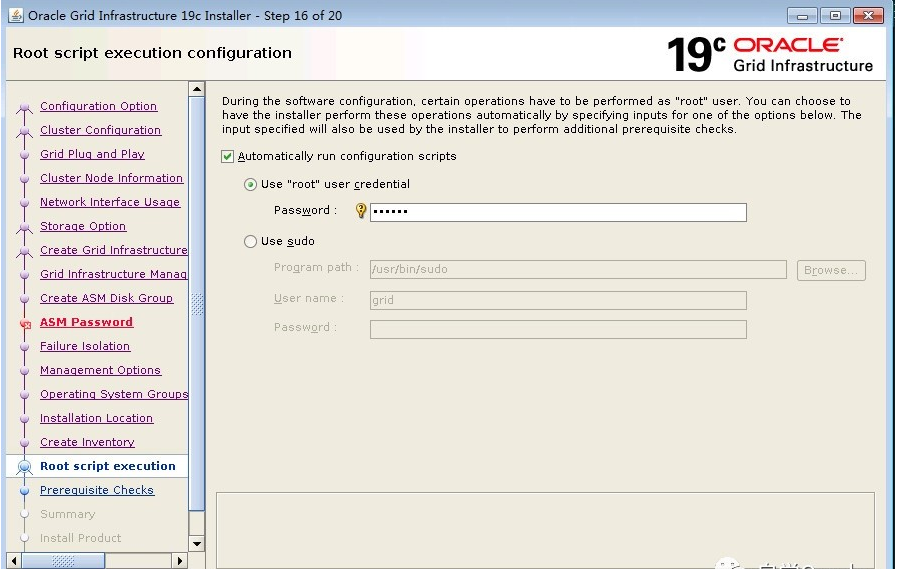Image resolution: width=897 pixels, height=569 pixels.
Task: Open the Create Inventory step
Action: [87, 442]
